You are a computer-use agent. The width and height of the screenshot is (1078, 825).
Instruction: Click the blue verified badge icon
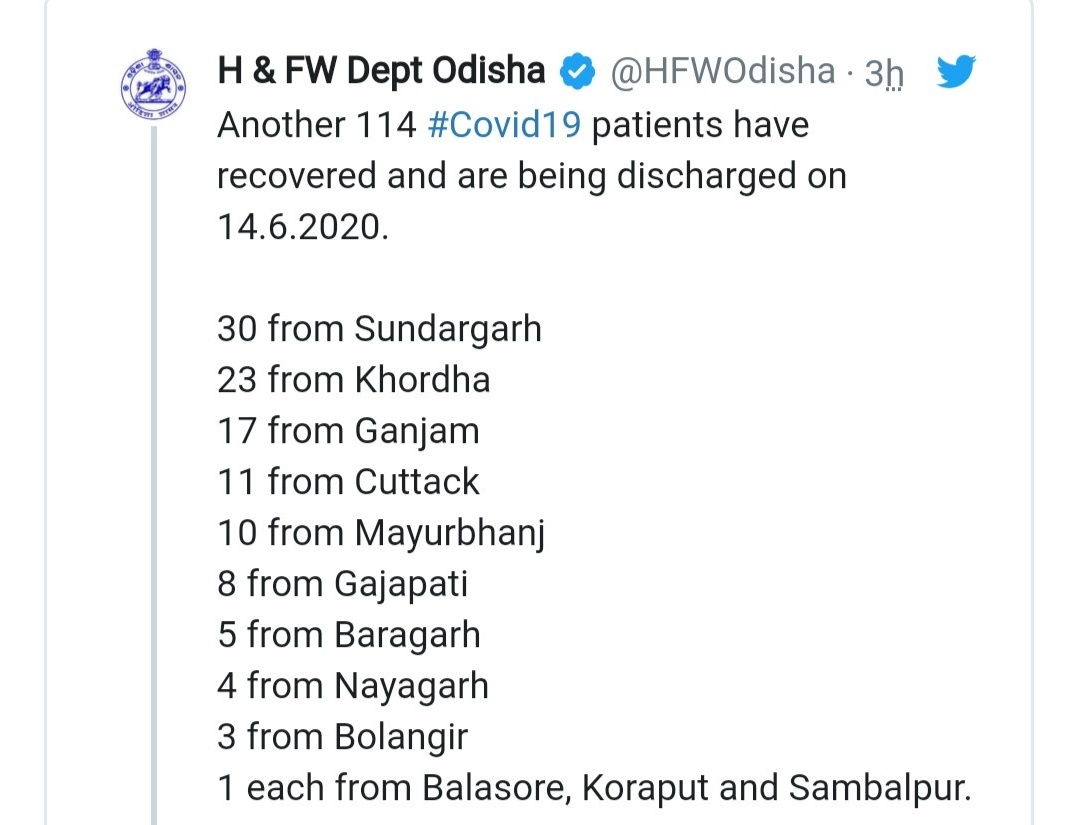[578, 72]
